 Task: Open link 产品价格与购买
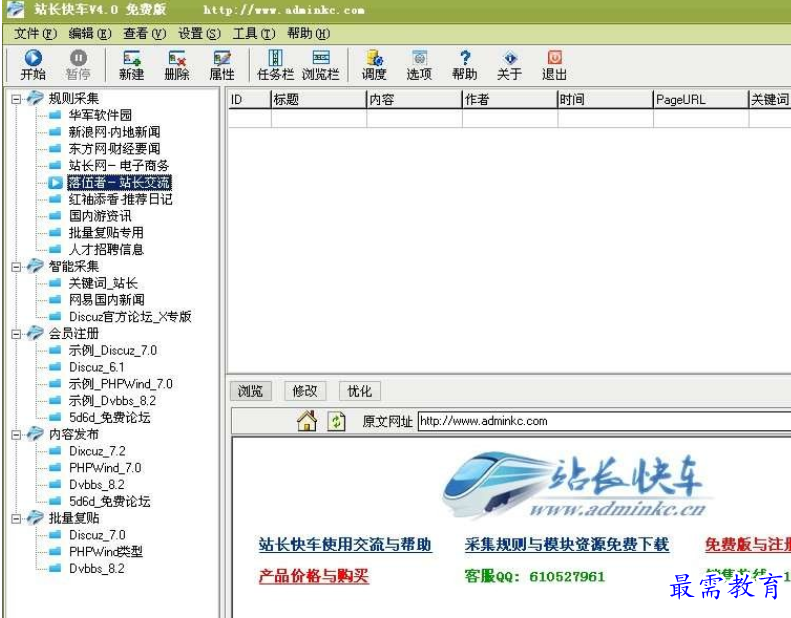(x=314, y=576)
